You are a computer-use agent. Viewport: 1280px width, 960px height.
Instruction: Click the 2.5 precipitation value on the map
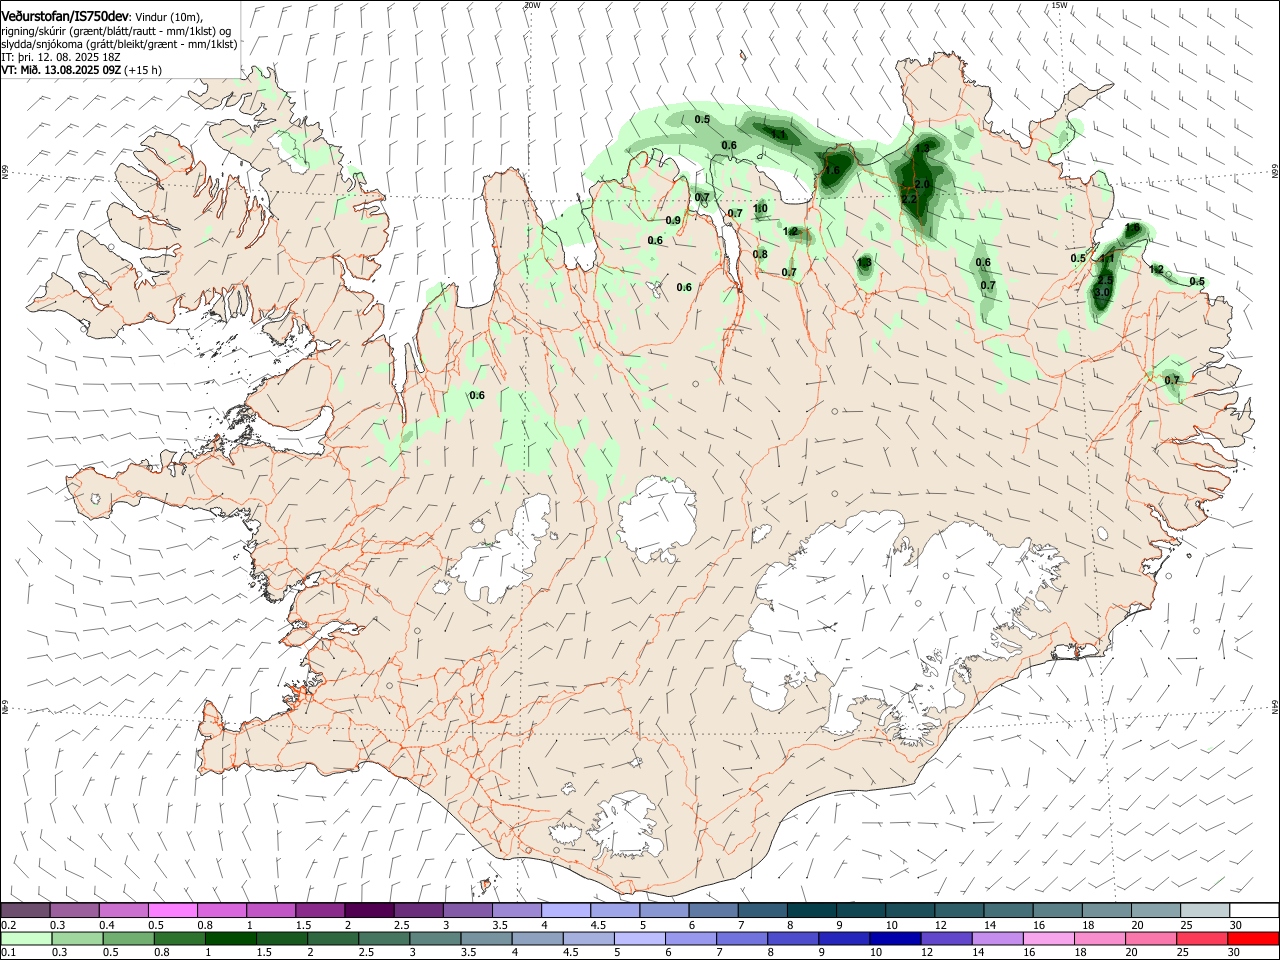[x=1105, y=281]
